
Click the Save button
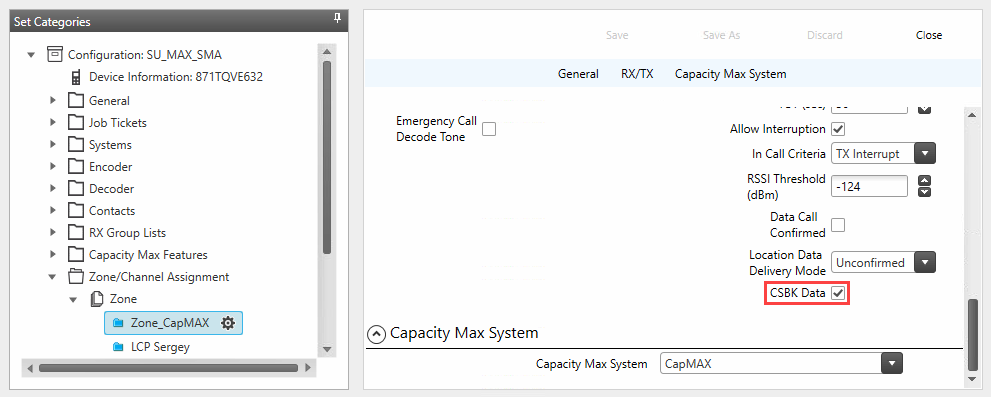click(617, 35)
